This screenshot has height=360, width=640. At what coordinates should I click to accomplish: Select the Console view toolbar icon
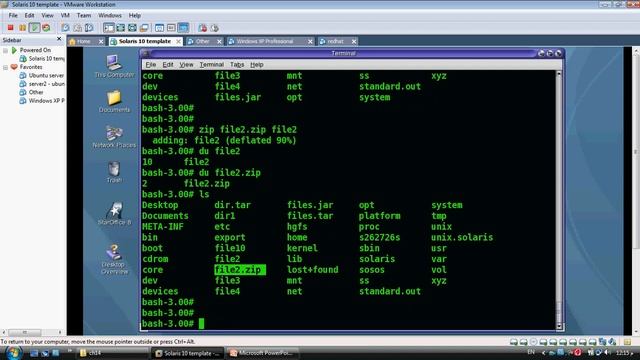pos(183,28)
